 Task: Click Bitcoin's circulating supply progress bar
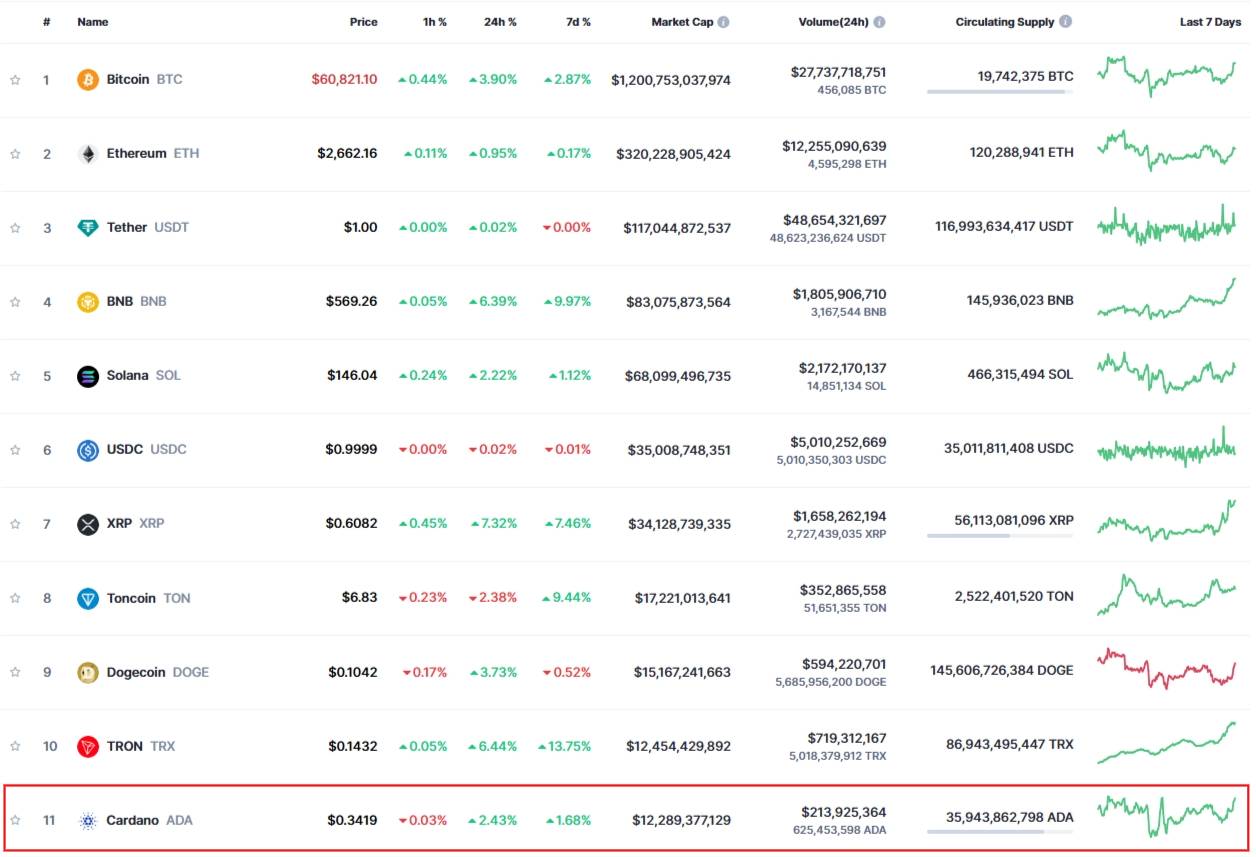1000,92
